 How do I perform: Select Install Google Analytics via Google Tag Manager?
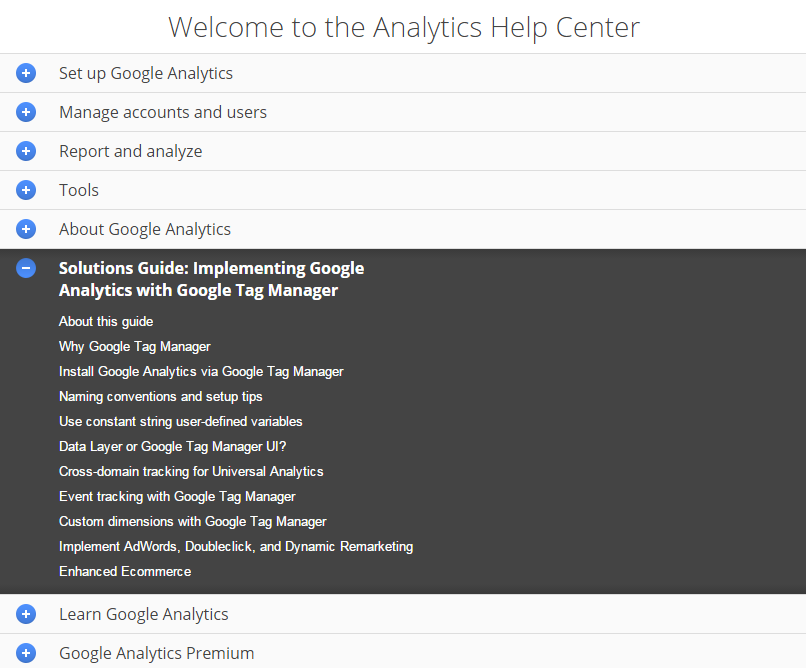pyautogui.click(x=201, y=371)
